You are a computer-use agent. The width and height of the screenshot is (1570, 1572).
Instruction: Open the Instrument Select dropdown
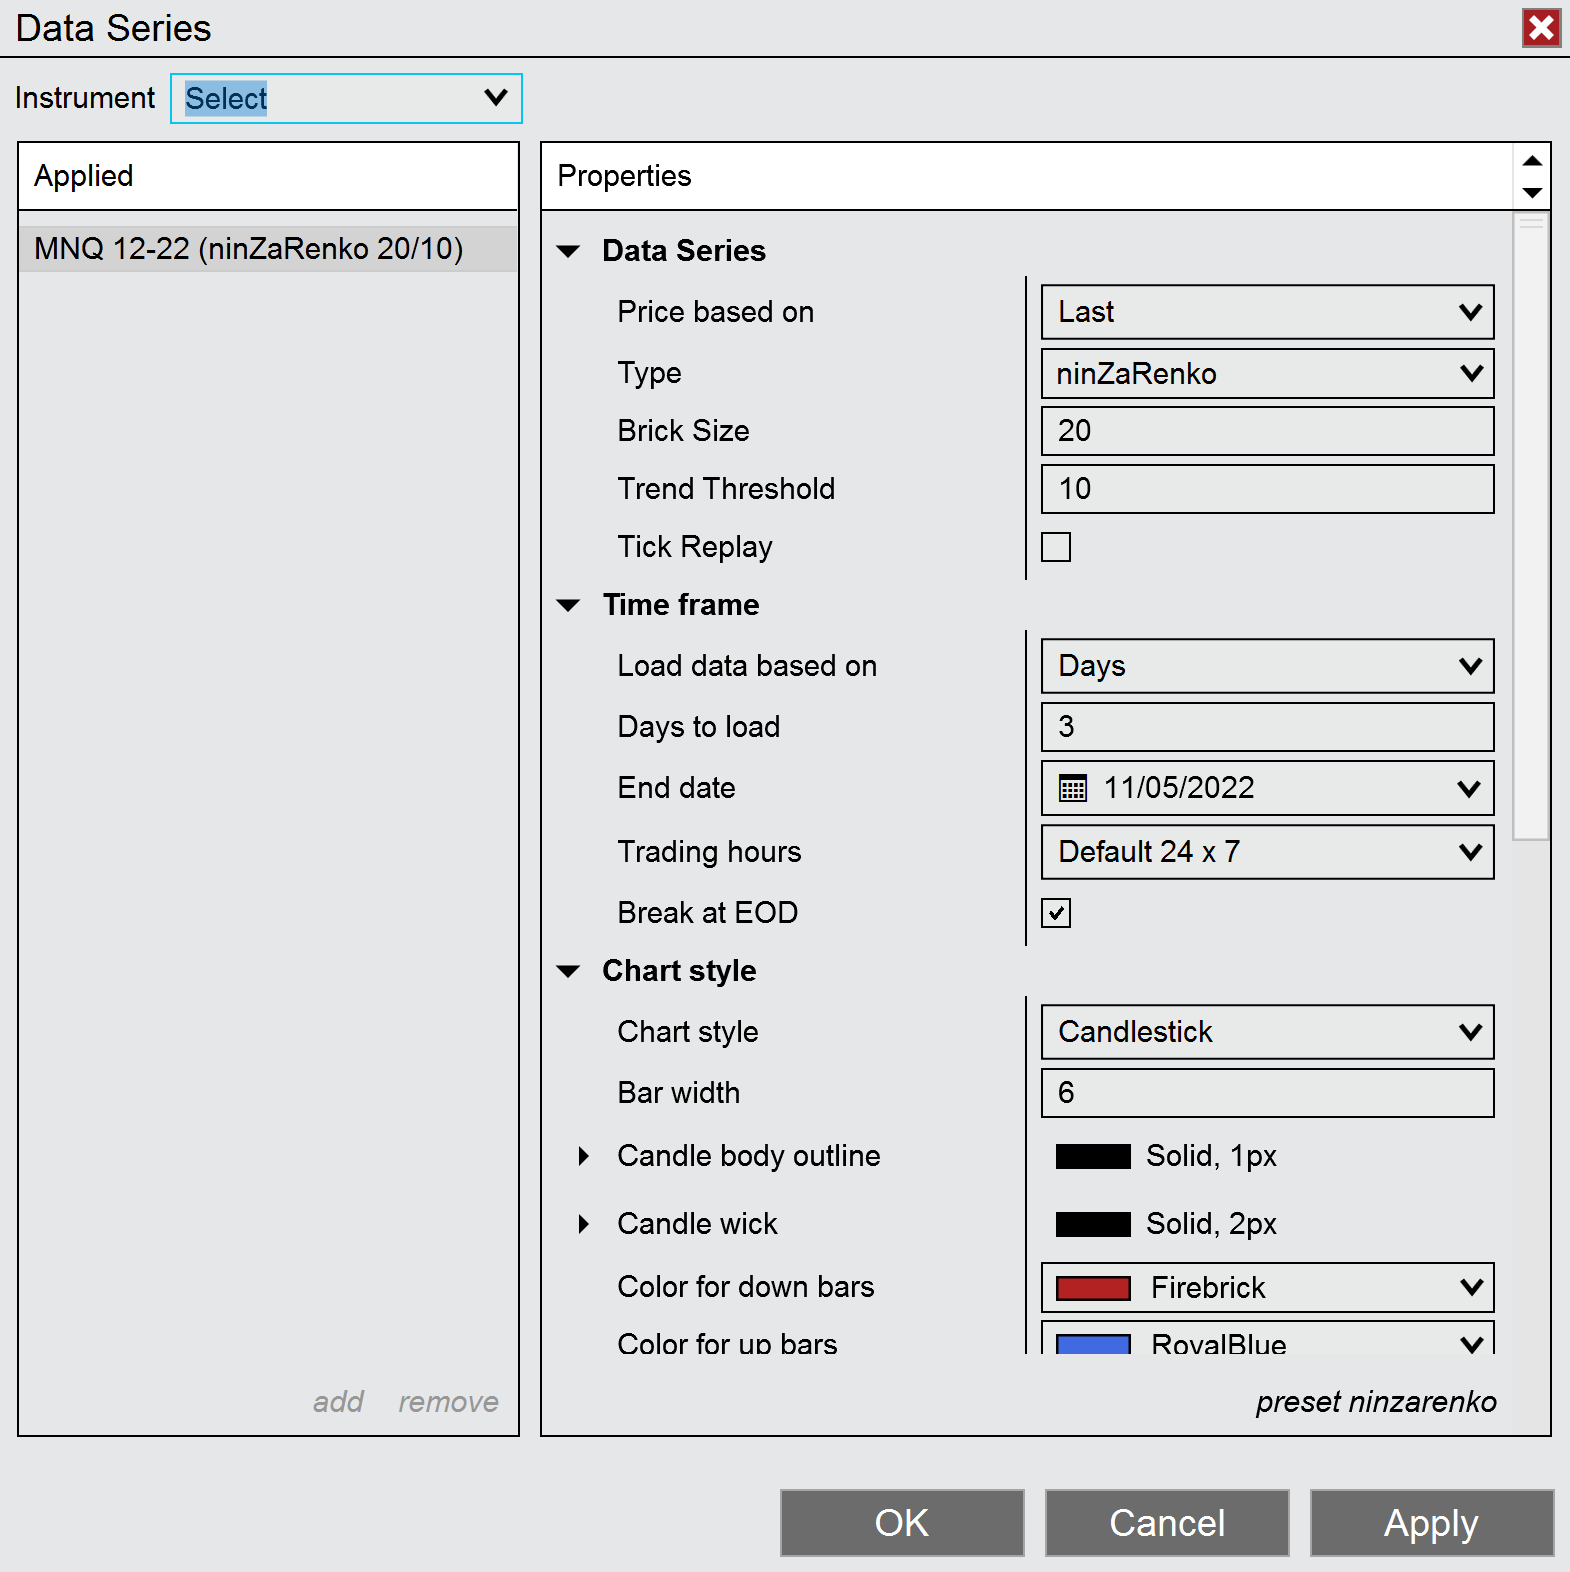(x=346, y=98)
